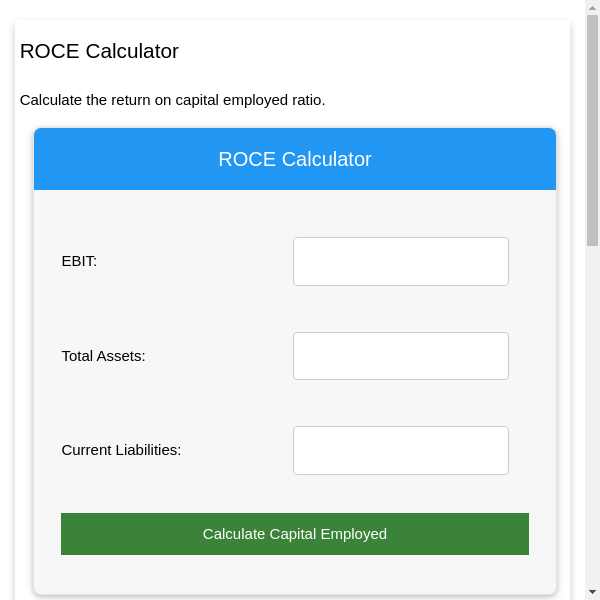600x600 pixels.
Task: Click the return on capital employed description text
Action: coord(172,100)
